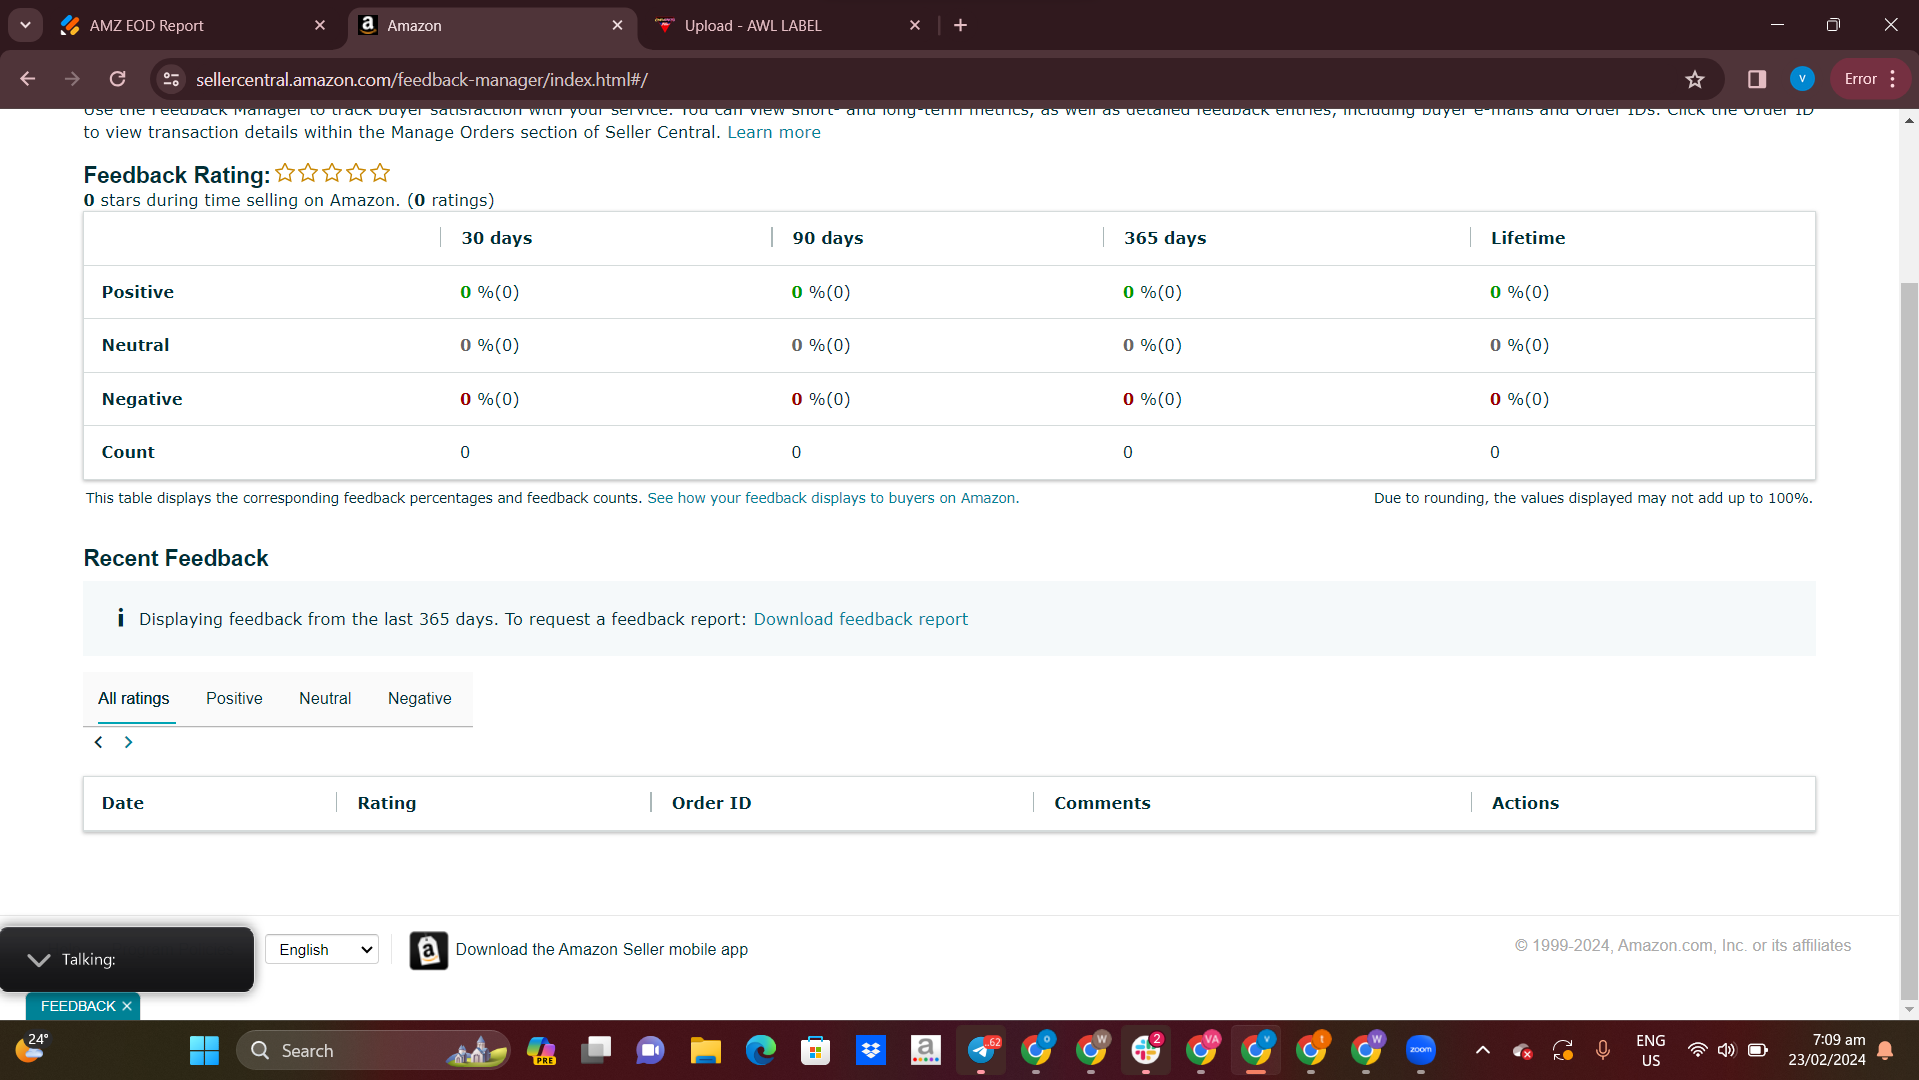Open the Amazon app on the taskbar
Screen dimensions: 1919x1080
pos(926,1050)
